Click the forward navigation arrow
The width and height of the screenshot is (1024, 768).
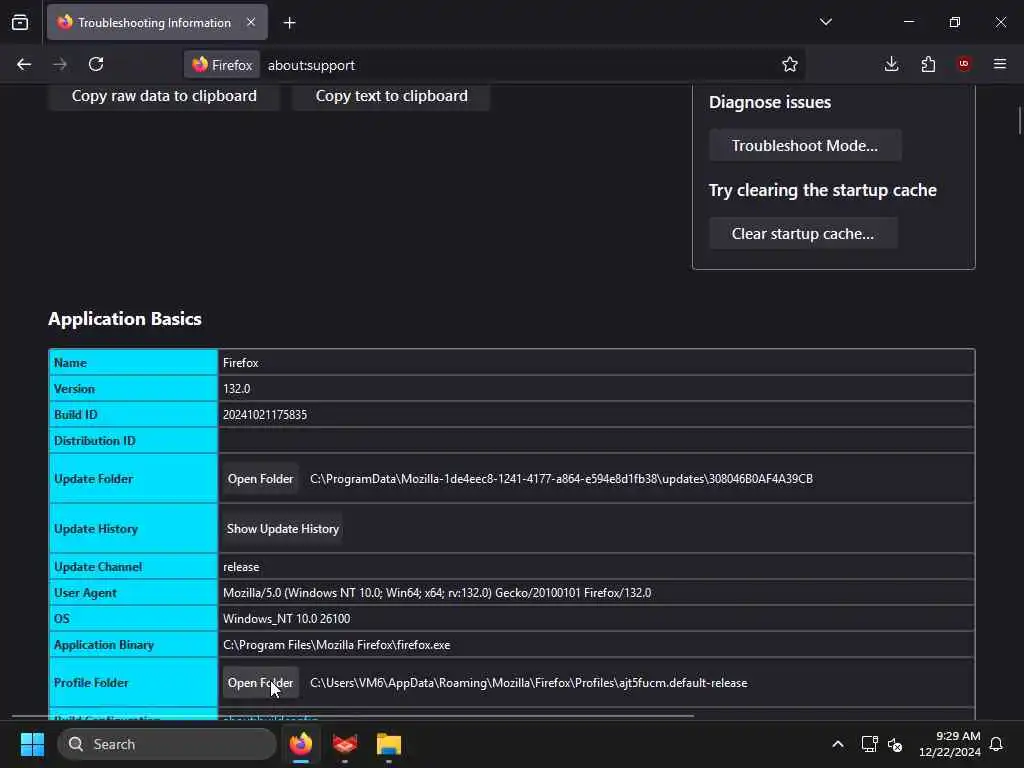click(60, 64)
